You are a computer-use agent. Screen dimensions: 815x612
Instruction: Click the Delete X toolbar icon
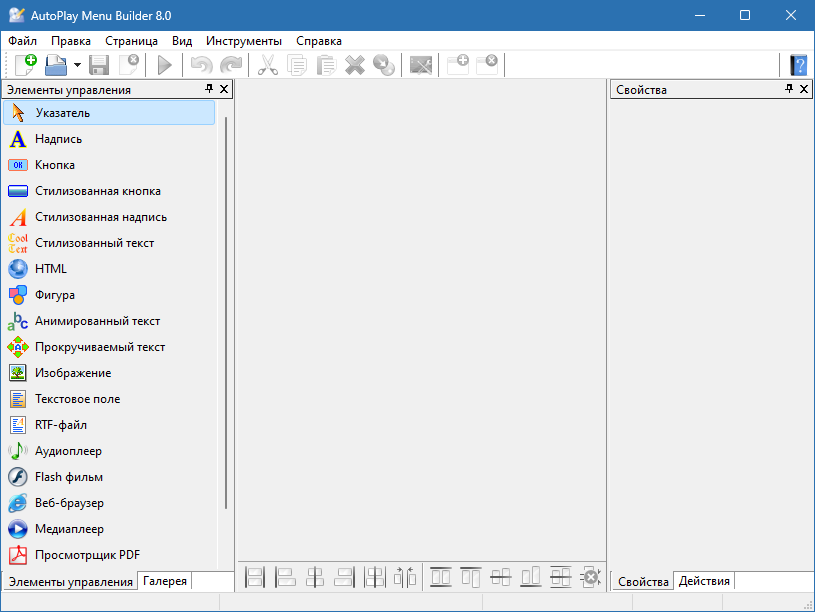pyautogui.click(x=355, y=65)
